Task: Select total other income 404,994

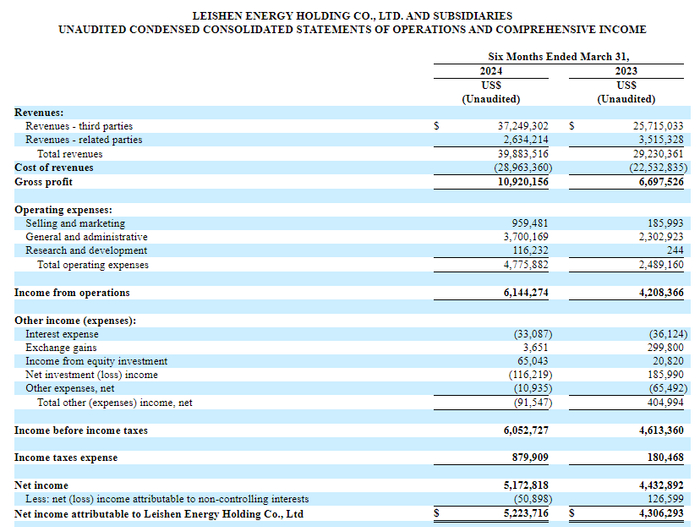Action: (x=665, y=403)
